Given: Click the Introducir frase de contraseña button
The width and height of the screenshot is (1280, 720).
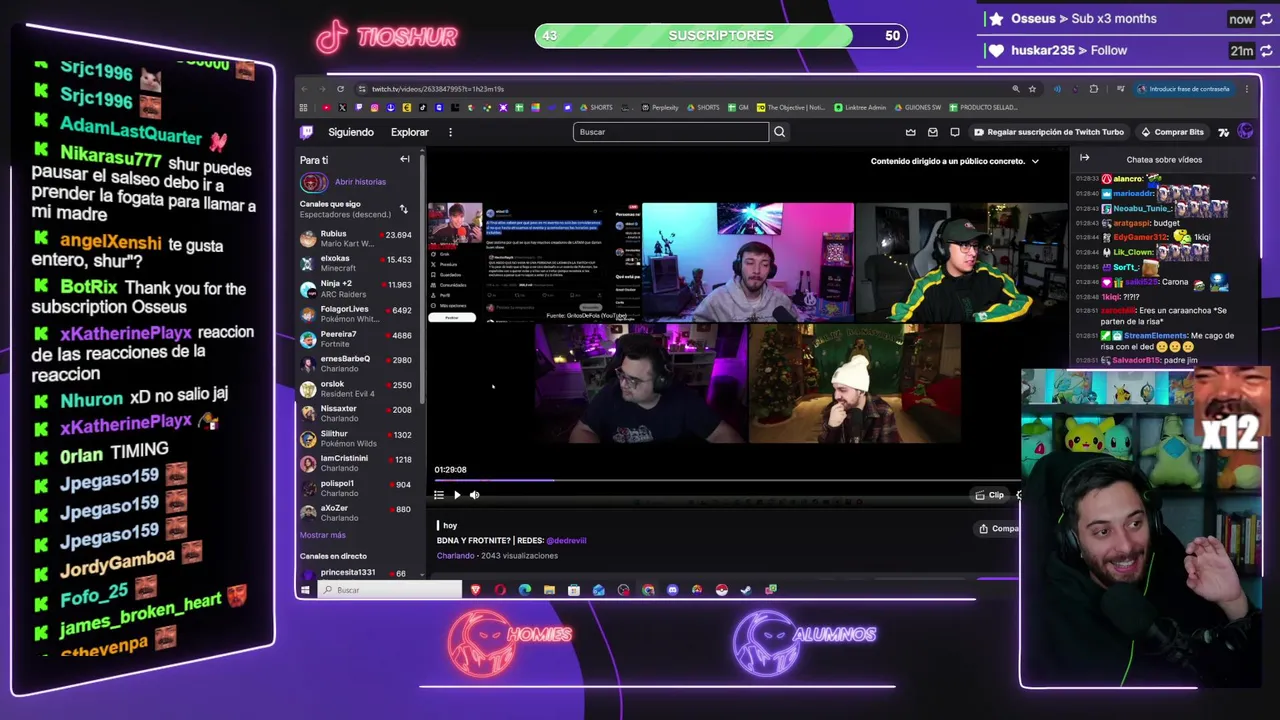Looking at the screenshot, I should pyautogui.click(x=1183, y=89).
